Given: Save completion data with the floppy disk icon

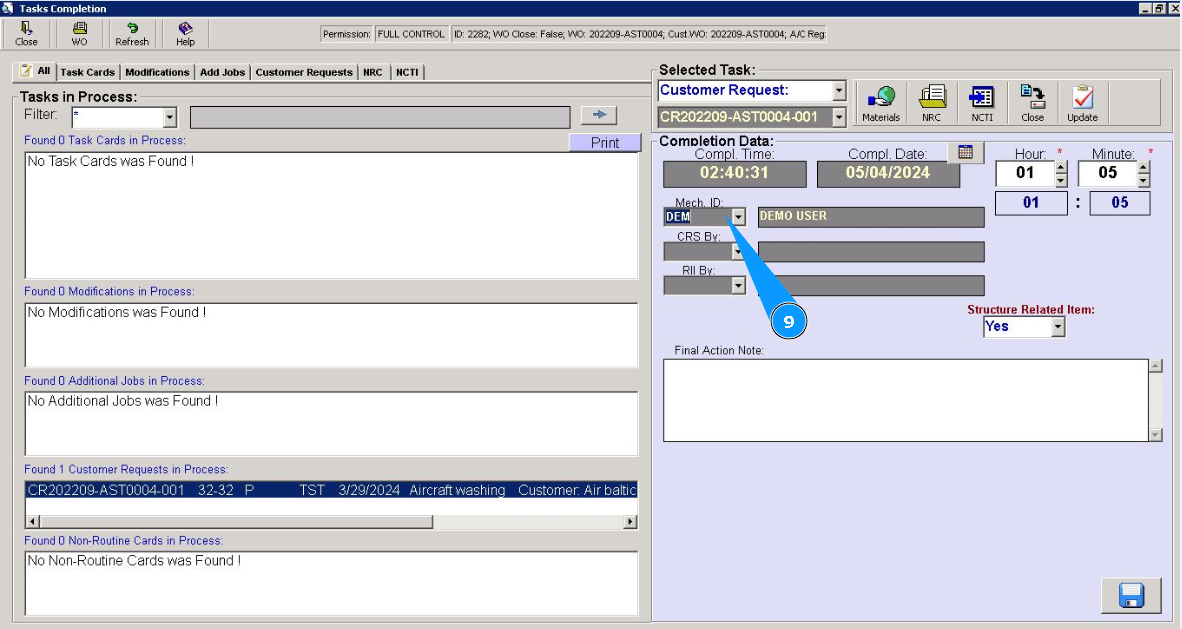Looking at the screenshot, I should pyautogui.click(x=1131, y=595).
